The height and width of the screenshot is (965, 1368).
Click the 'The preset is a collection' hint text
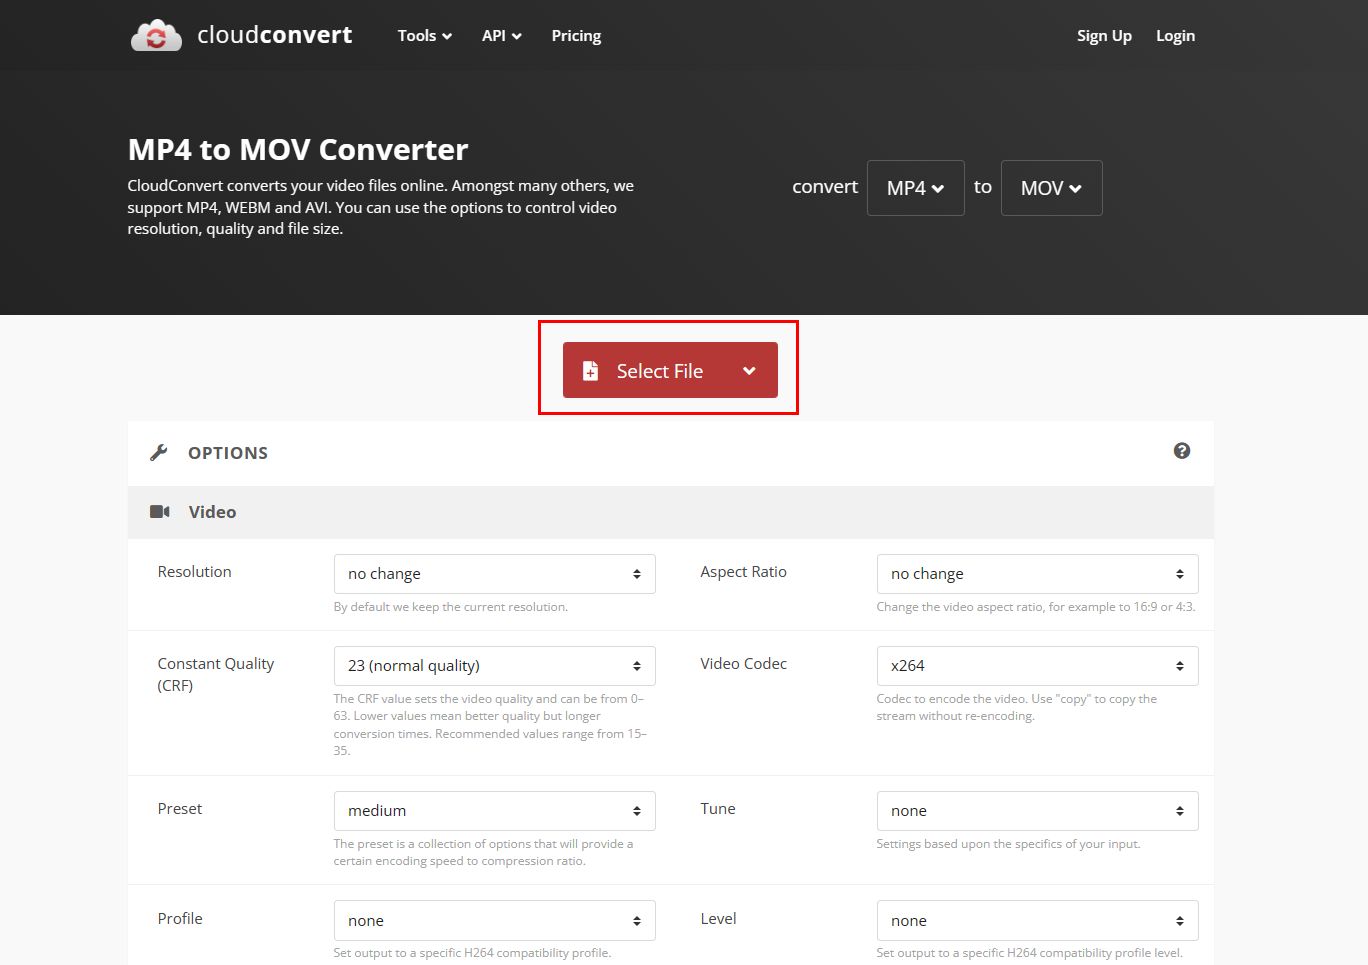click(x=484, y=852)
